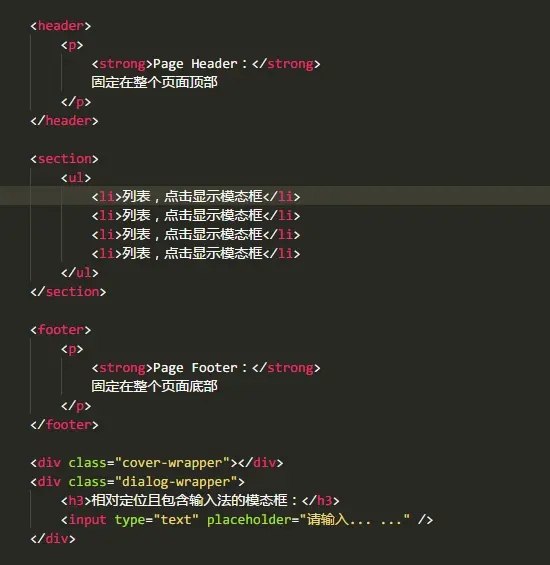Click the closing </footer> tag
Viewport: 550px width, 565px height.
(64, 425)
